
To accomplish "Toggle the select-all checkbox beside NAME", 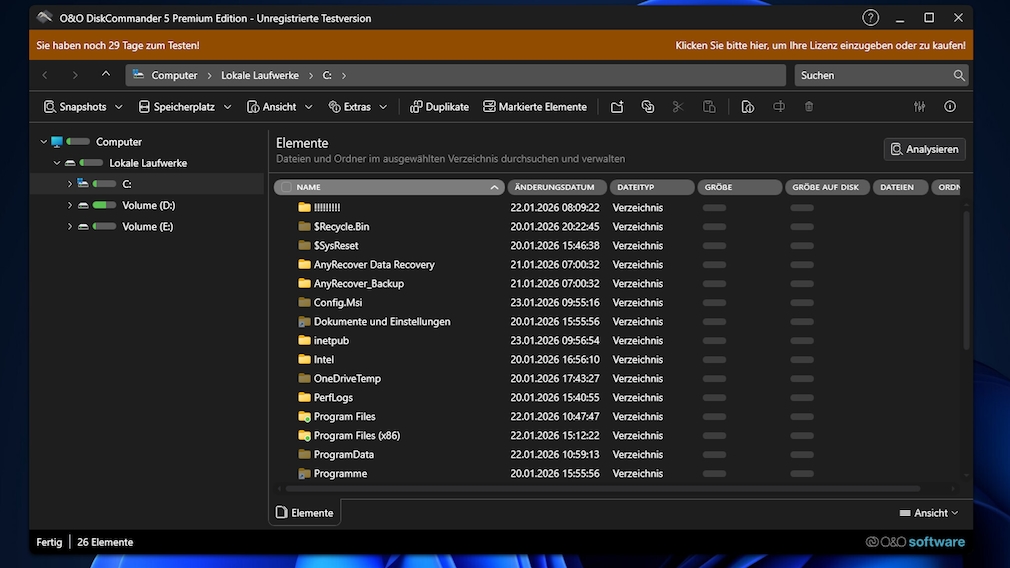I will pyautogui.click(x=287, y=187).
